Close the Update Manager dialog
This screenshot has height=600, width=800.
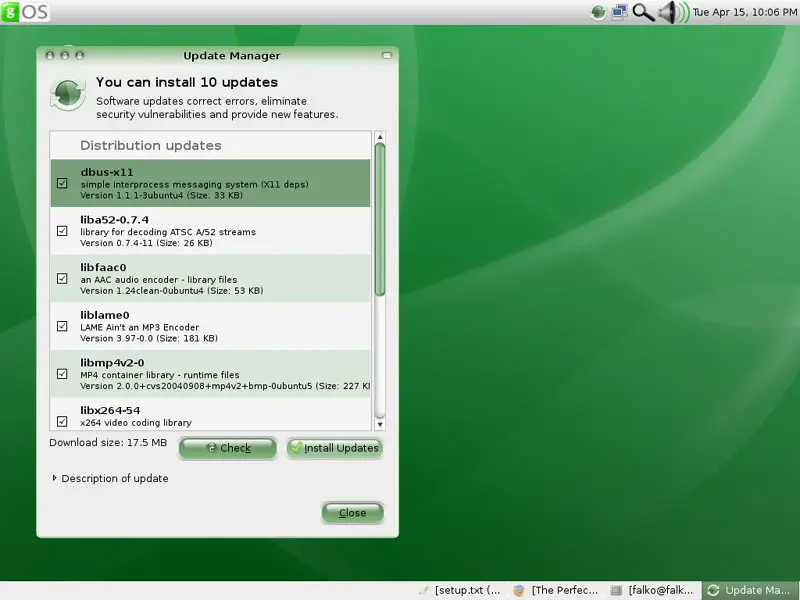(353, 513)
